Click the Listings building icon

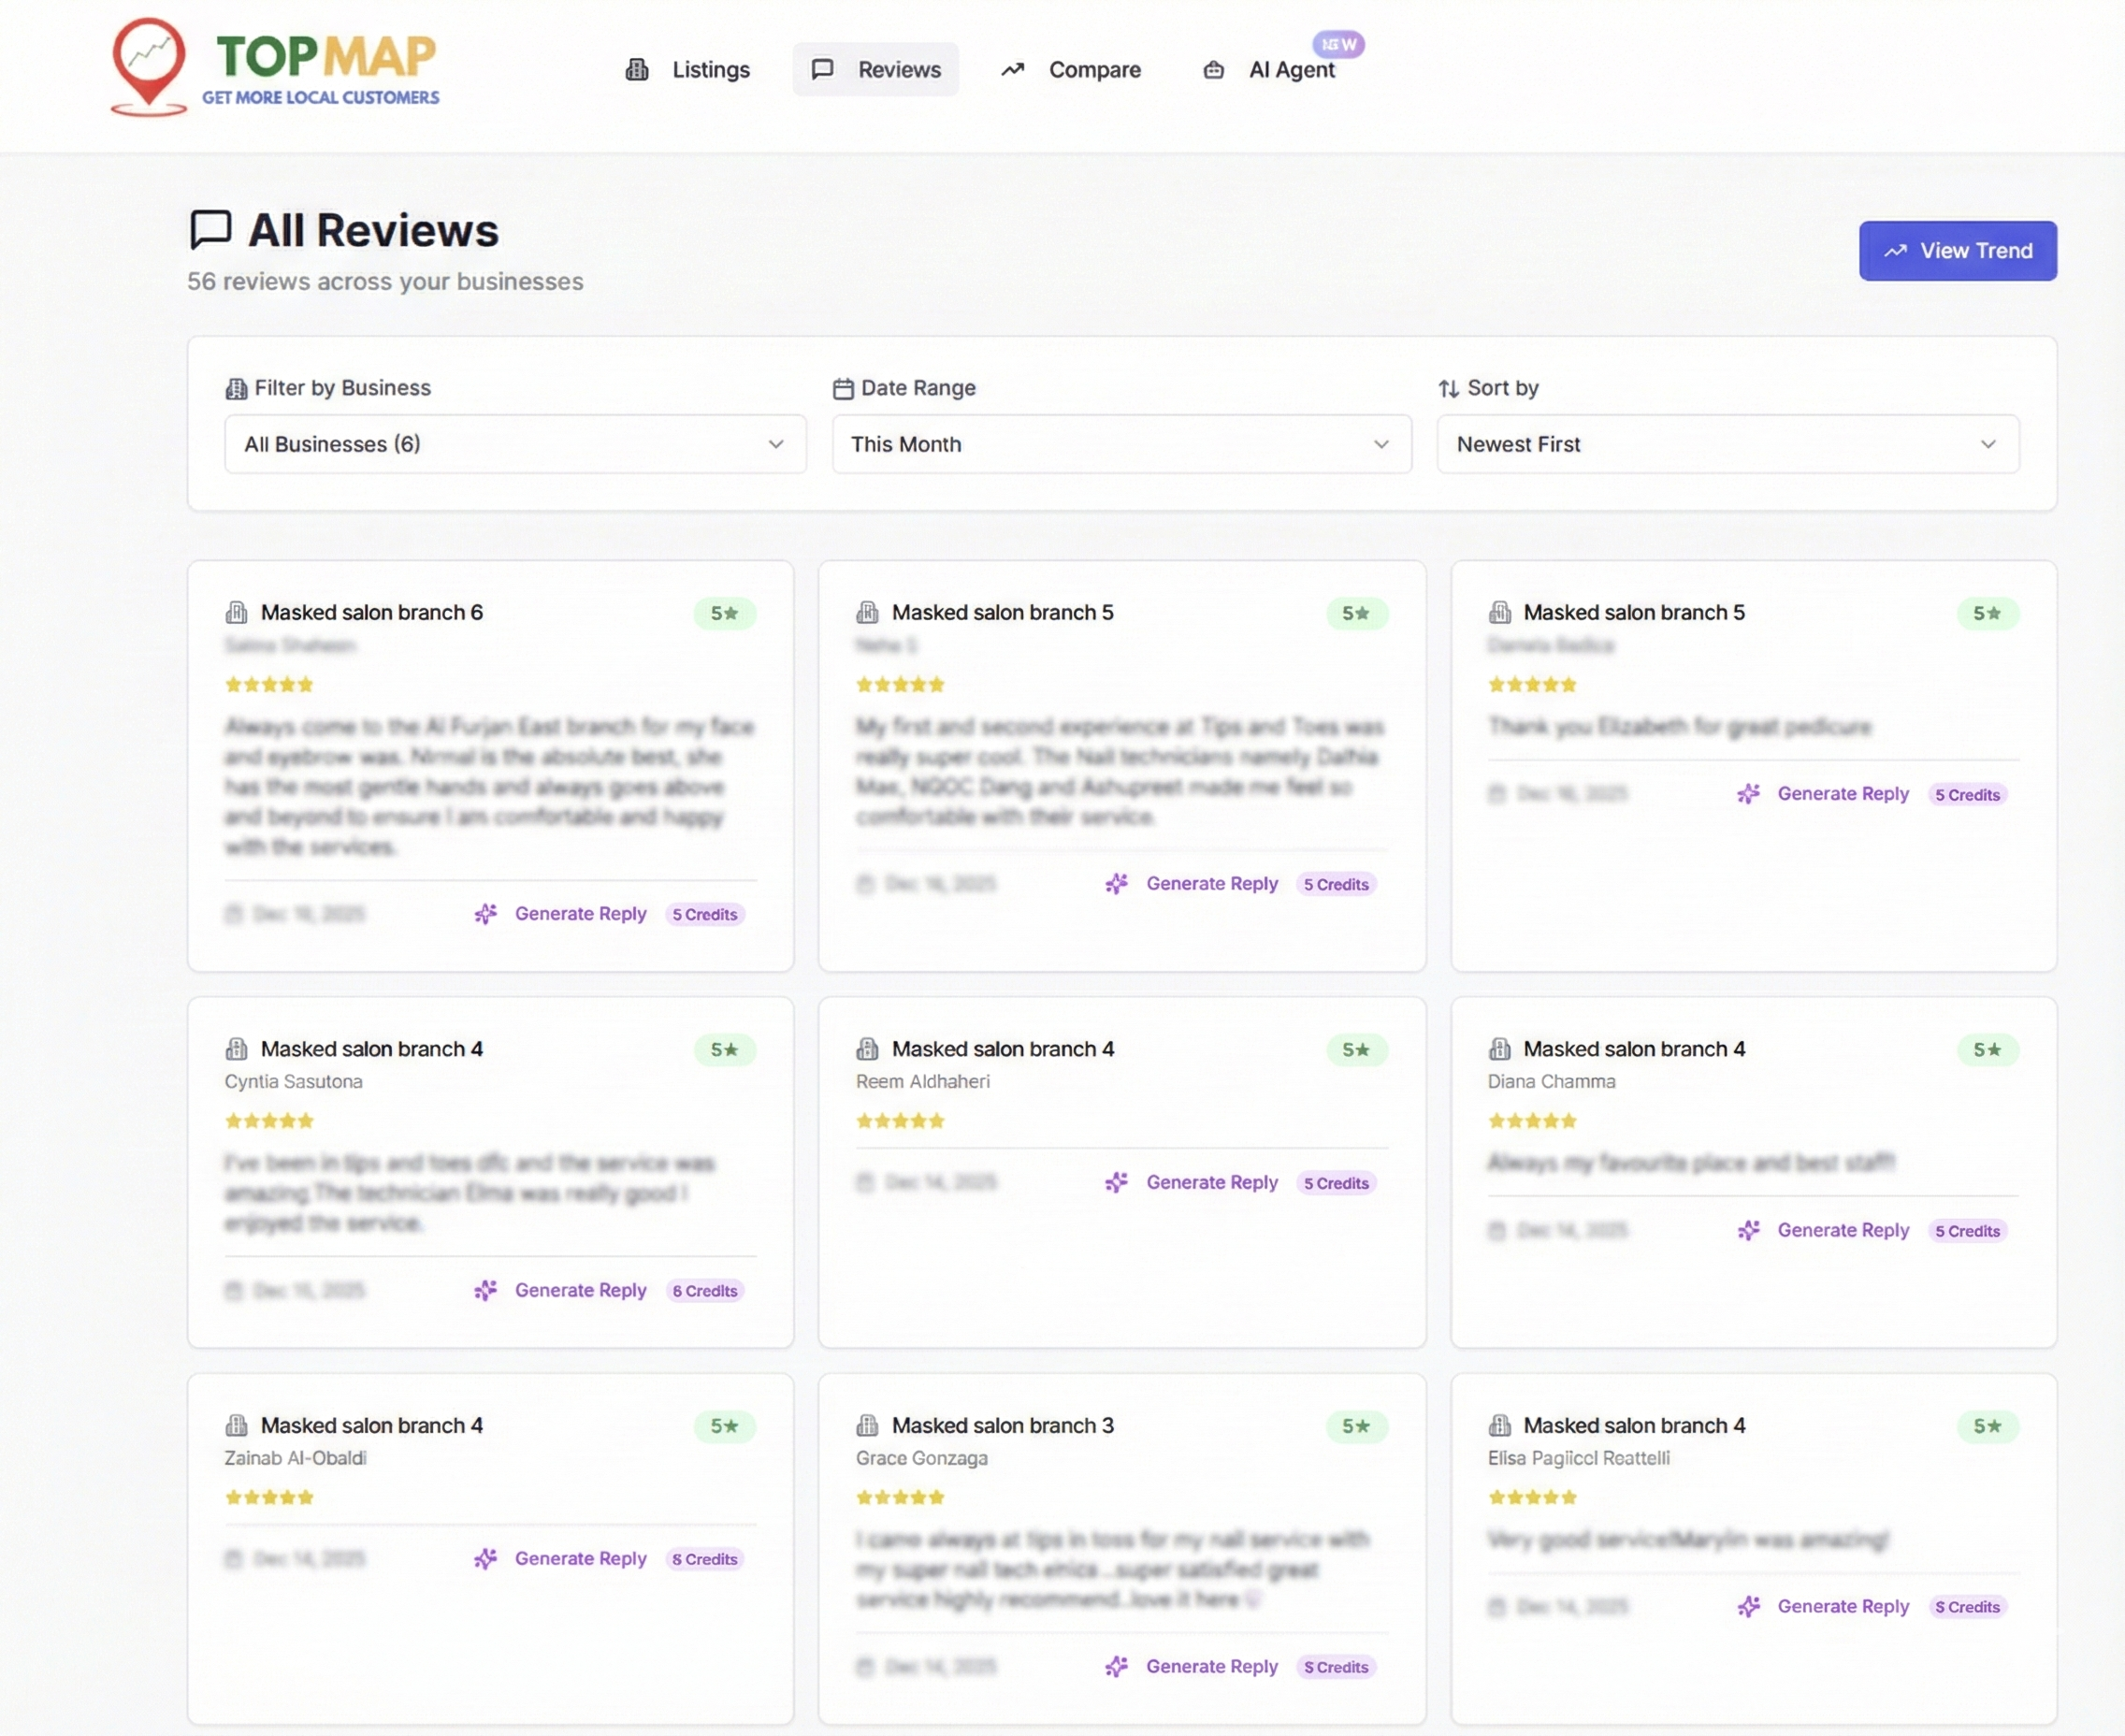(637, 70)
